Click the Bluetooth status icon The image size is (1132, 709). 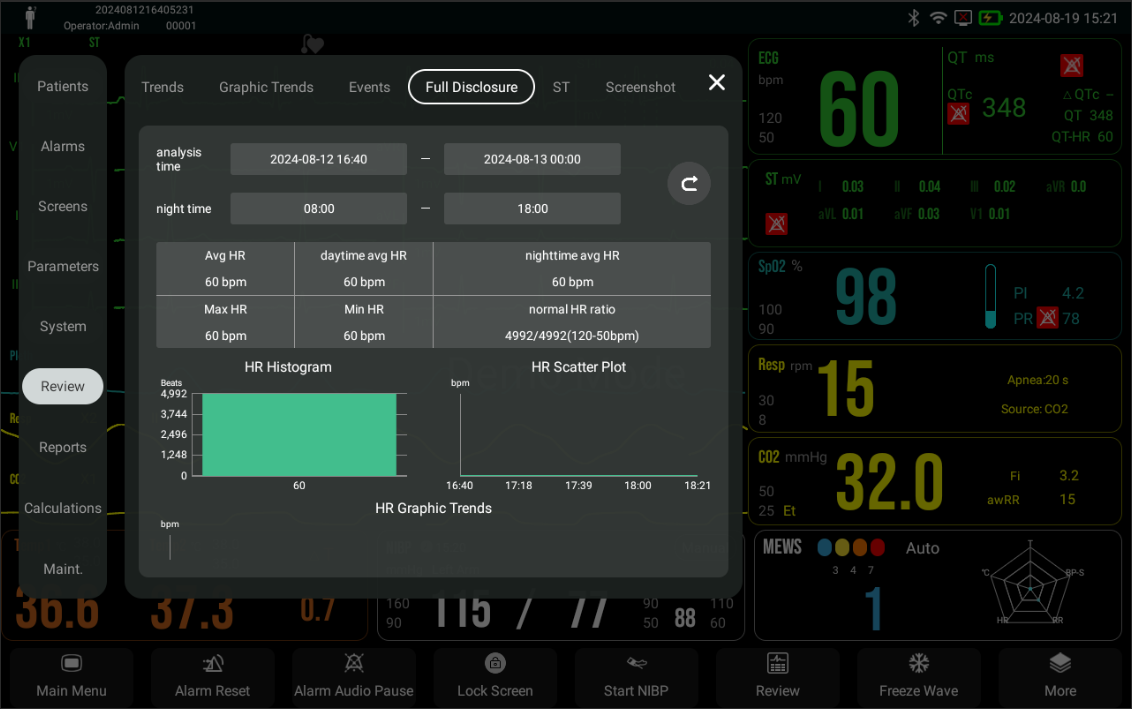(913, 16)
